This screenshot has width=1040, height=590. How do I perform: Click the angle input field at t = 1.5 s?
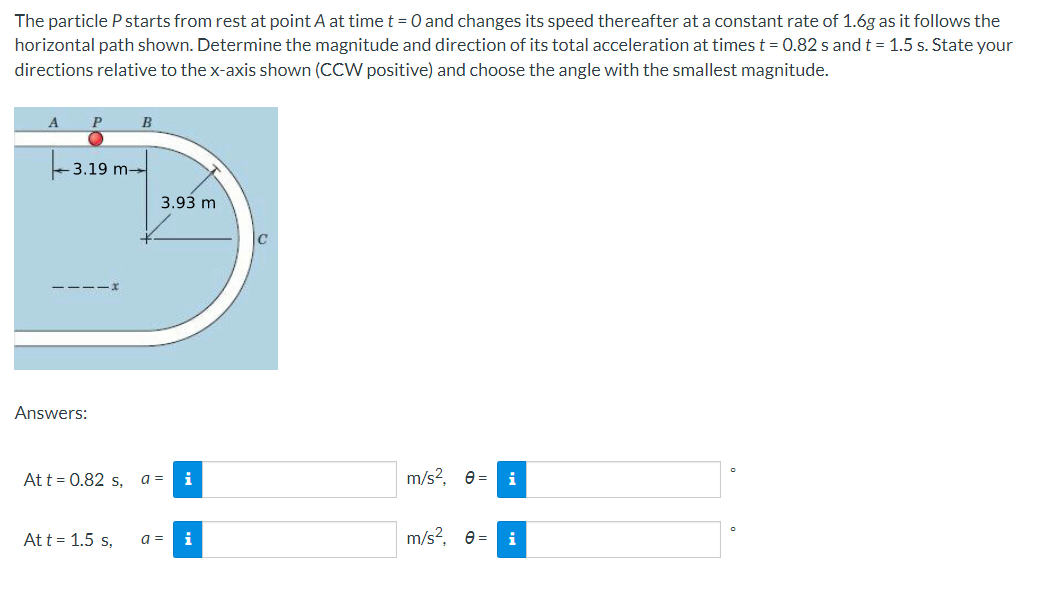(x=625, y=539)
